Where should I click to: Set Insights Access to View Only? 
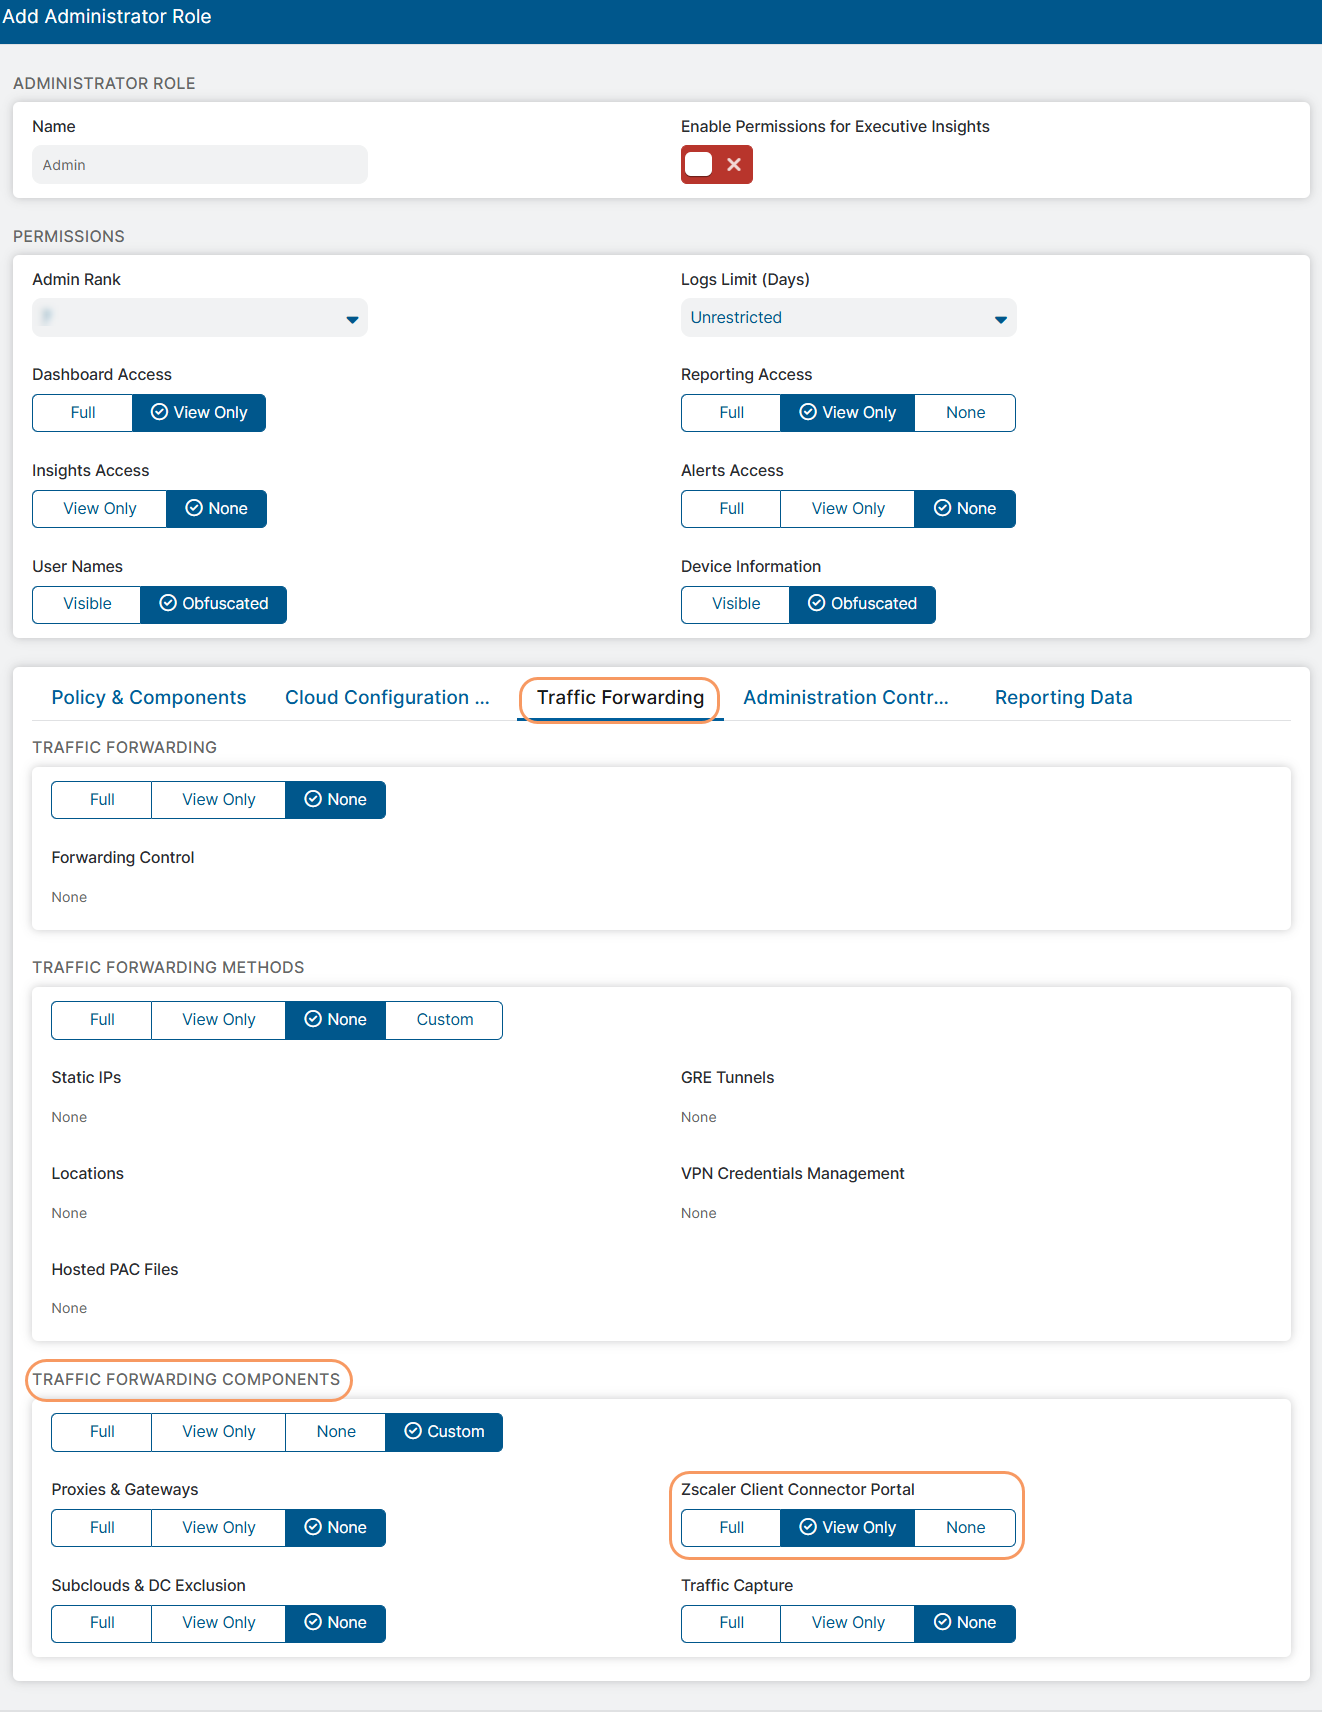coord(100,509)
